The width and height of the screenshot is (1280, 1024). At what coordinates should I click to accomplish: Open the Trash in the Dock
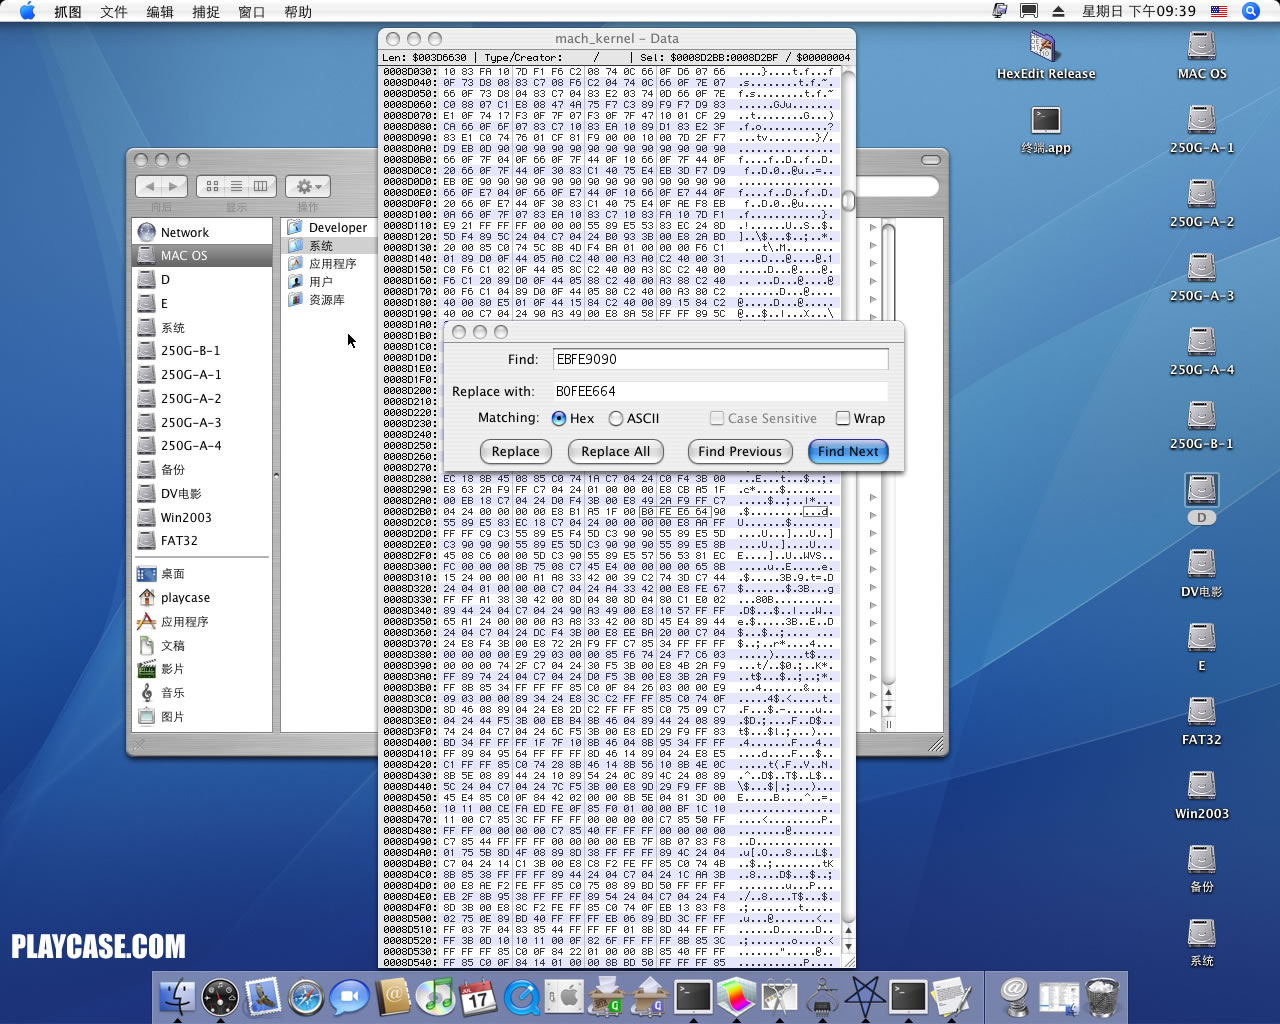[1102, 996]
